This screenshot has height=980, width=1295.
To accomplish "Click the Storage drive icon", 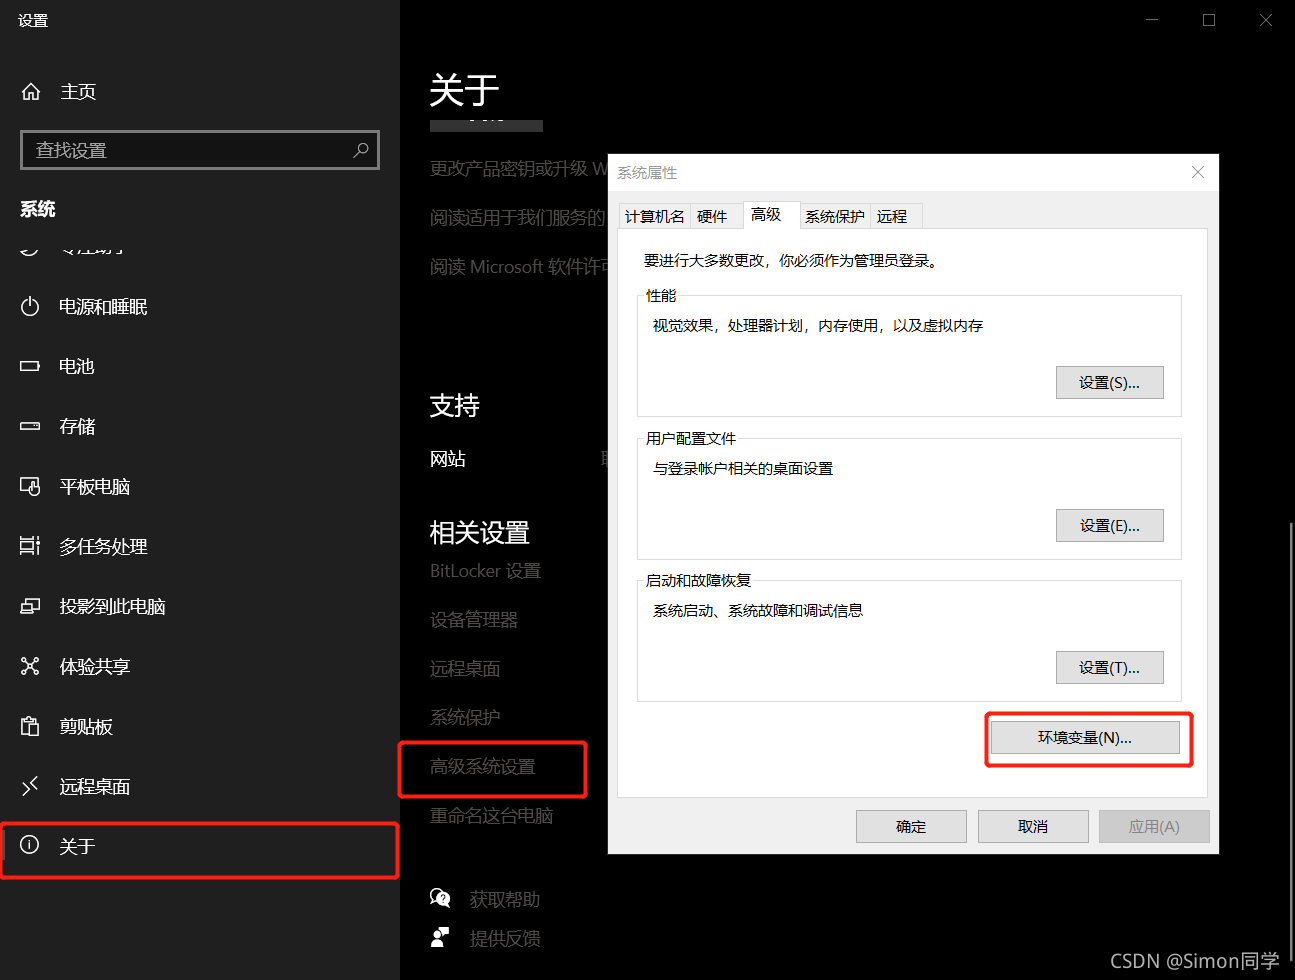I will click(x=30, y=427).
